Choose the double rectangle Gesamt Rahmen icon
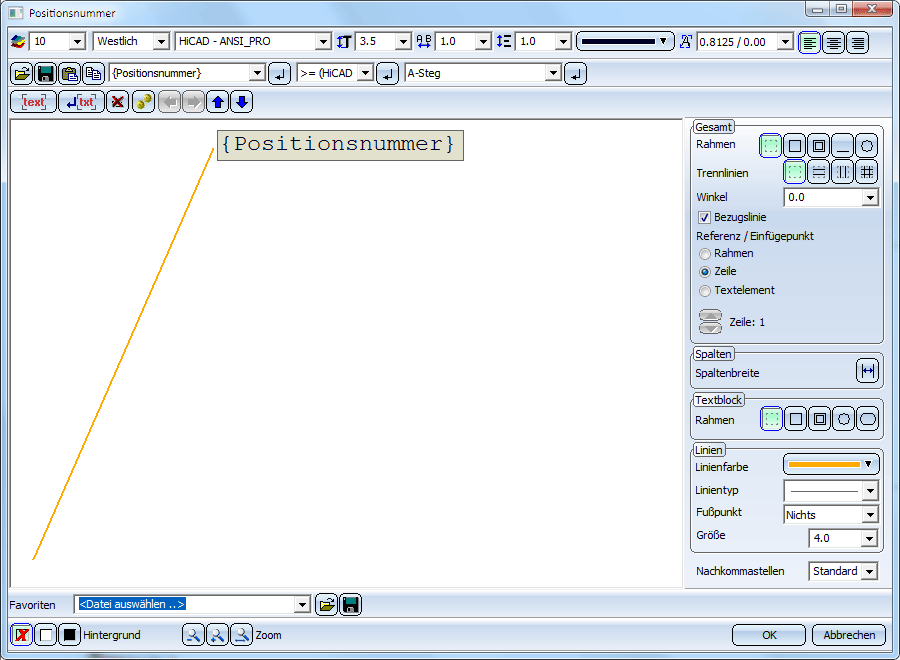The height and width of the screenshot is (660, 900). click(x=819, y=146)
